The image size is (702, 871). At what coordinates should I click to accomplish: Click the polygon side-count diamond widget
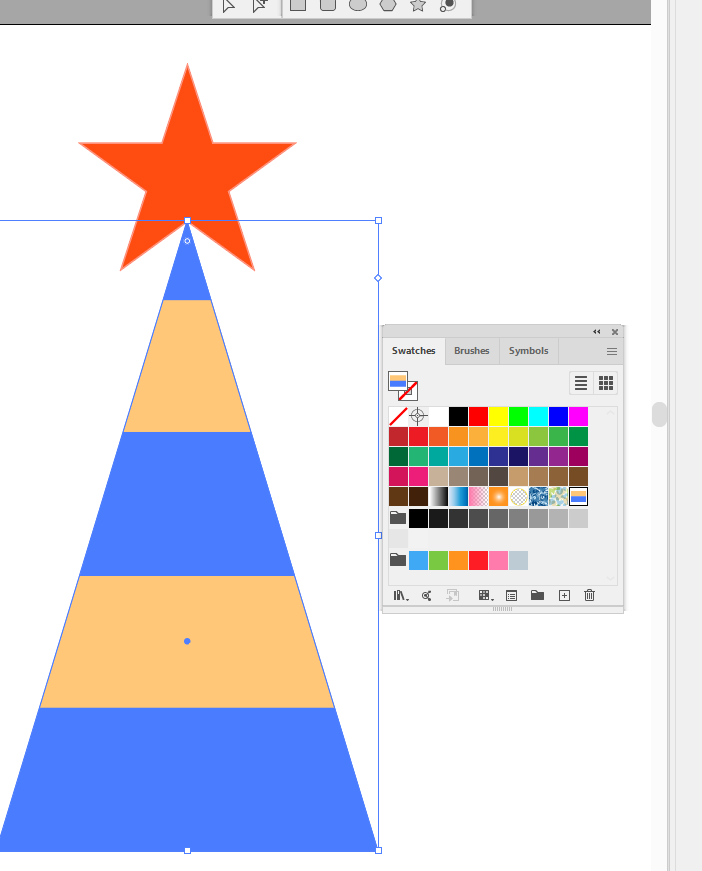[x=378, y=278]
